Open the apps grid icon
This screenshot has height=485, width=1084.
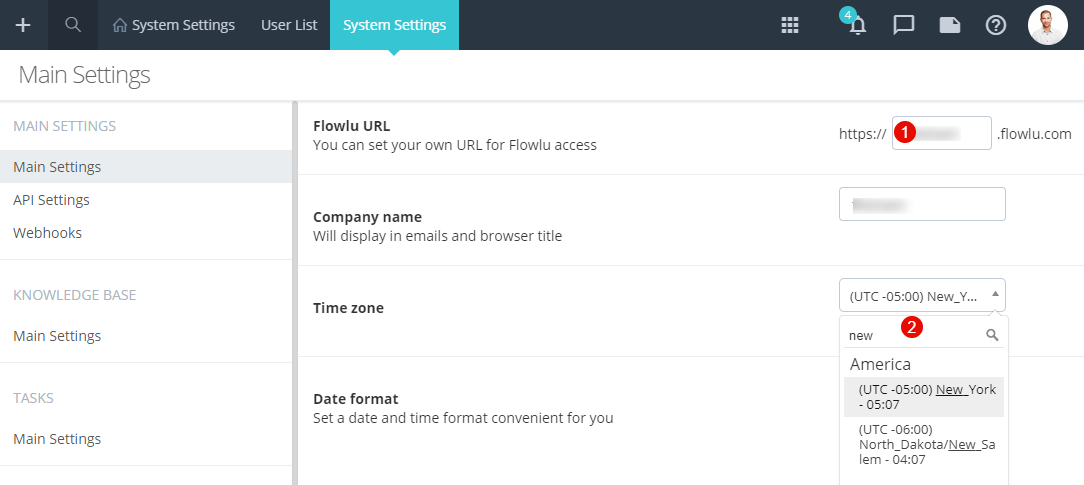click(x=789, y=26)
